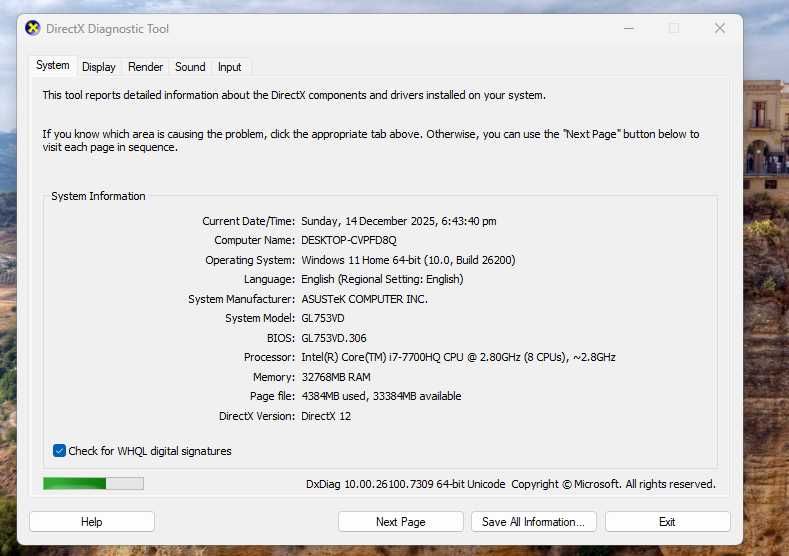Click the Windows 11 Home operating system value

click(408, 260)
